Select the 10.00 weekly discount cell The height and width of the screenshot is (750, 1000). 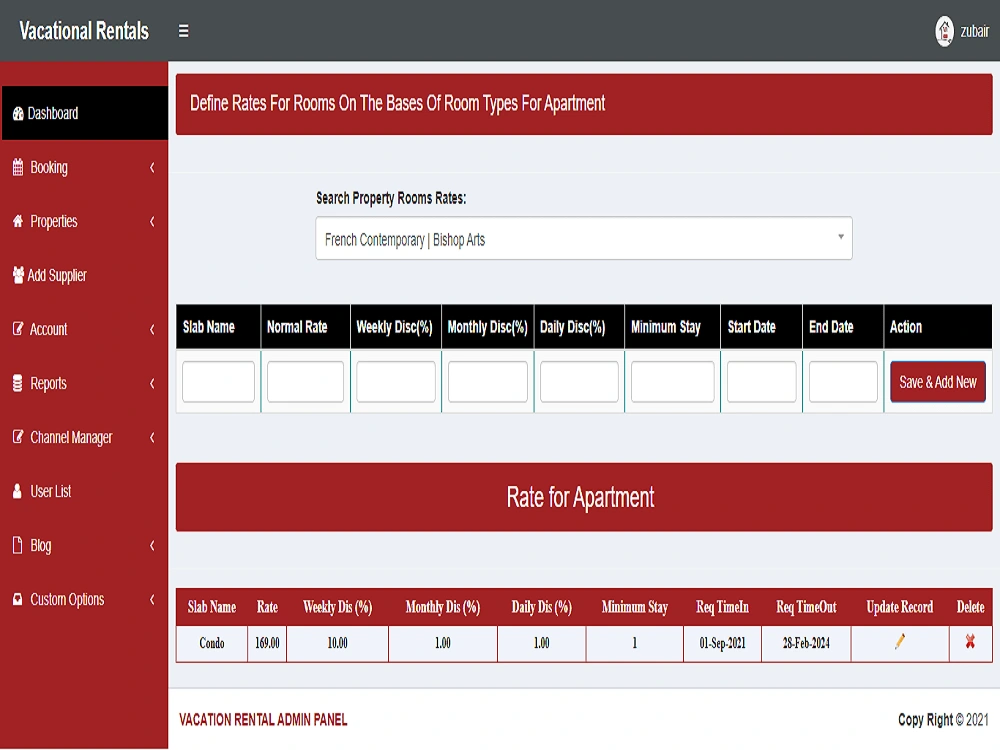pyautogui.click(x=337, y=643)
